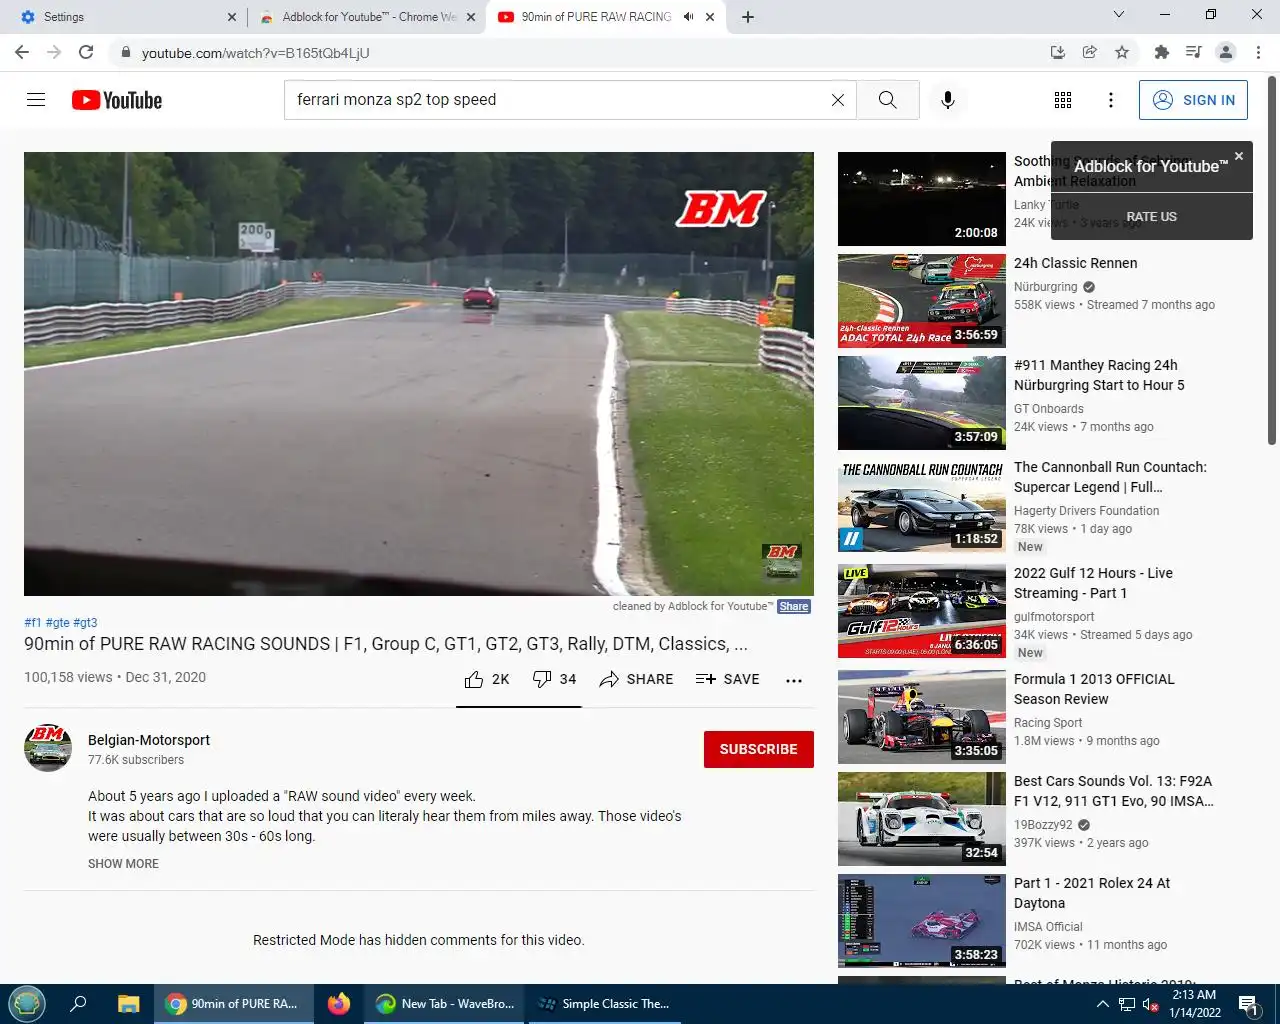Open the Chrome extensions puzzle icon

(x=1161, y=52)
